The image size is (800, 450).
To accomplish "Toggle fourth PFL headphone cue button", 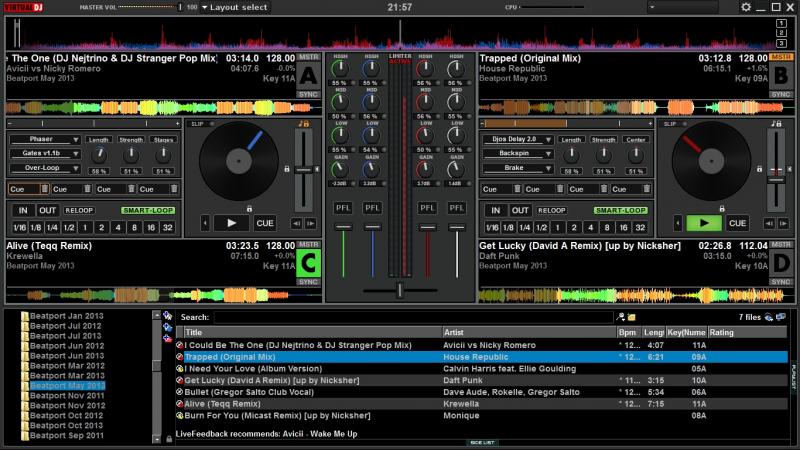I will click(457, 208).
